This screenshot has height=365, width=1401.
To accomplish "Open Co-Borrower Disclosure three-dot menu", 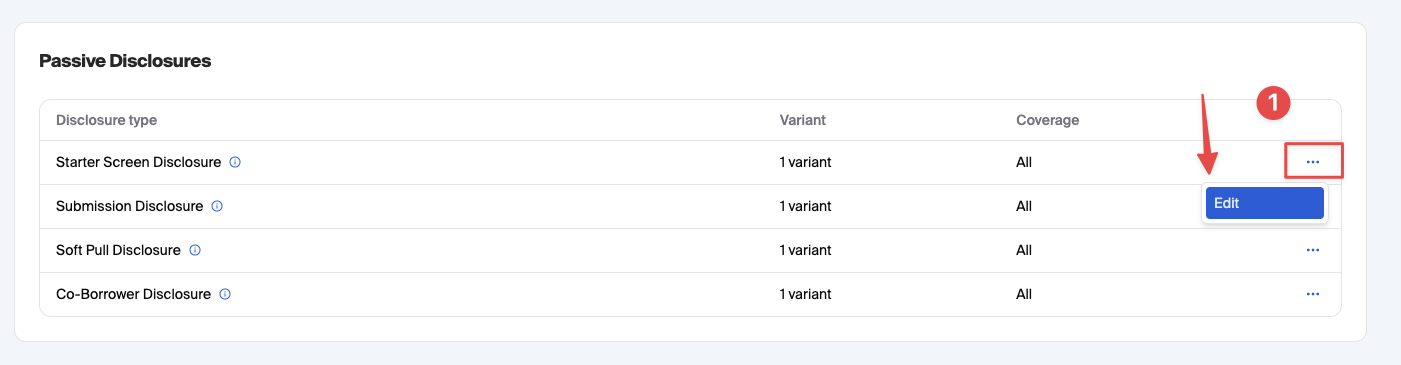I will click(1312, 294).
